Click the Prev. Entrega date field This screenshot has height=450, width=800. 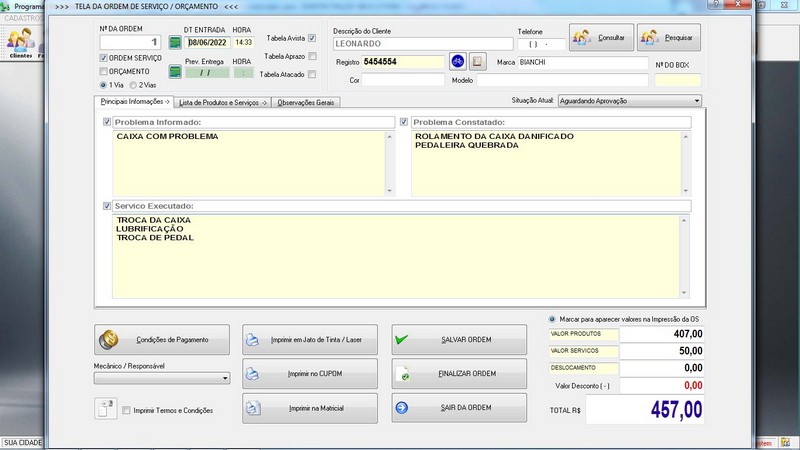point(207,72)
